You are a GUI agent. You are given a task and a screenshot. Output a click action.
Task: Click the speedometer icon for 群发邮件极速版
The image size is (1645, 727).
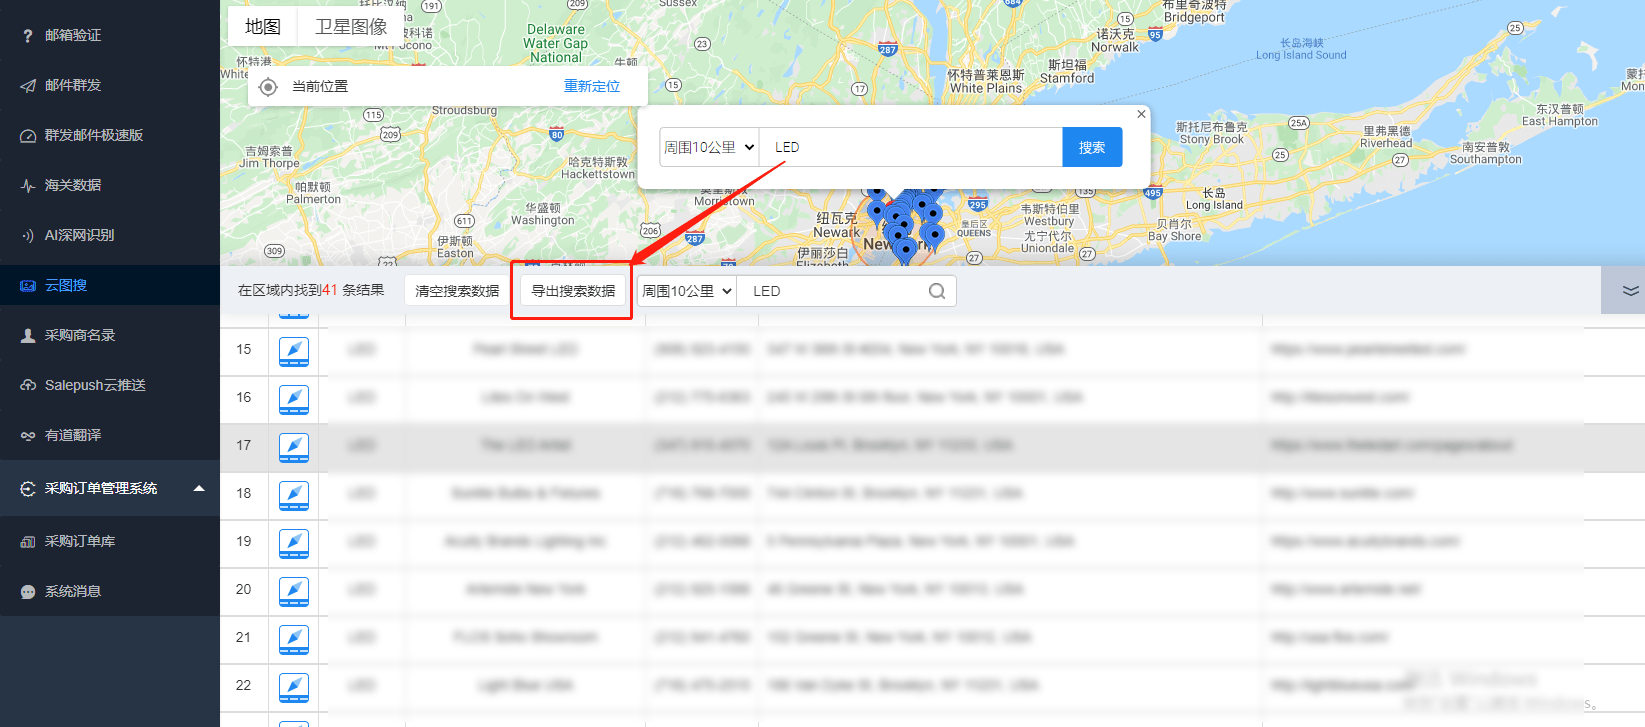coord(28,136)
